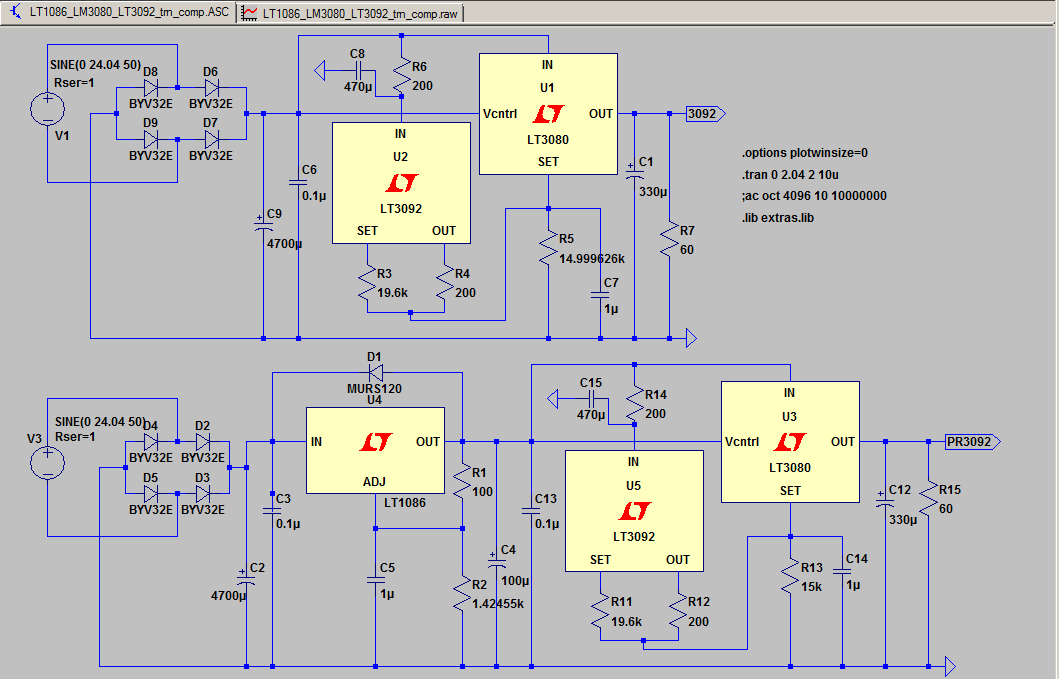Click resistor R6 symbol
1059x679 pixels.
tap(402, 76)
